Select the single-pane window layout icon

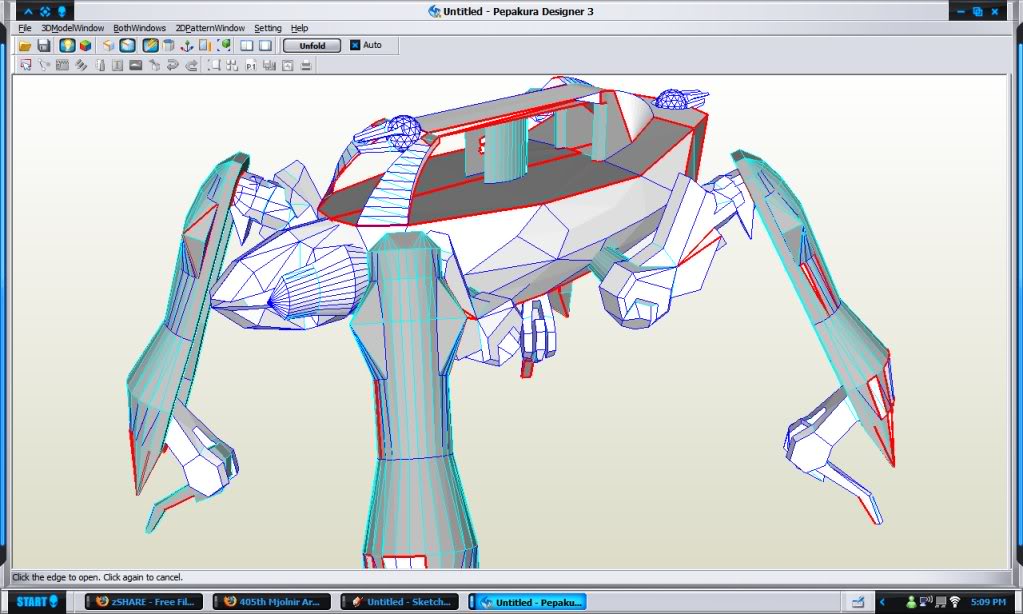[265, 46]
